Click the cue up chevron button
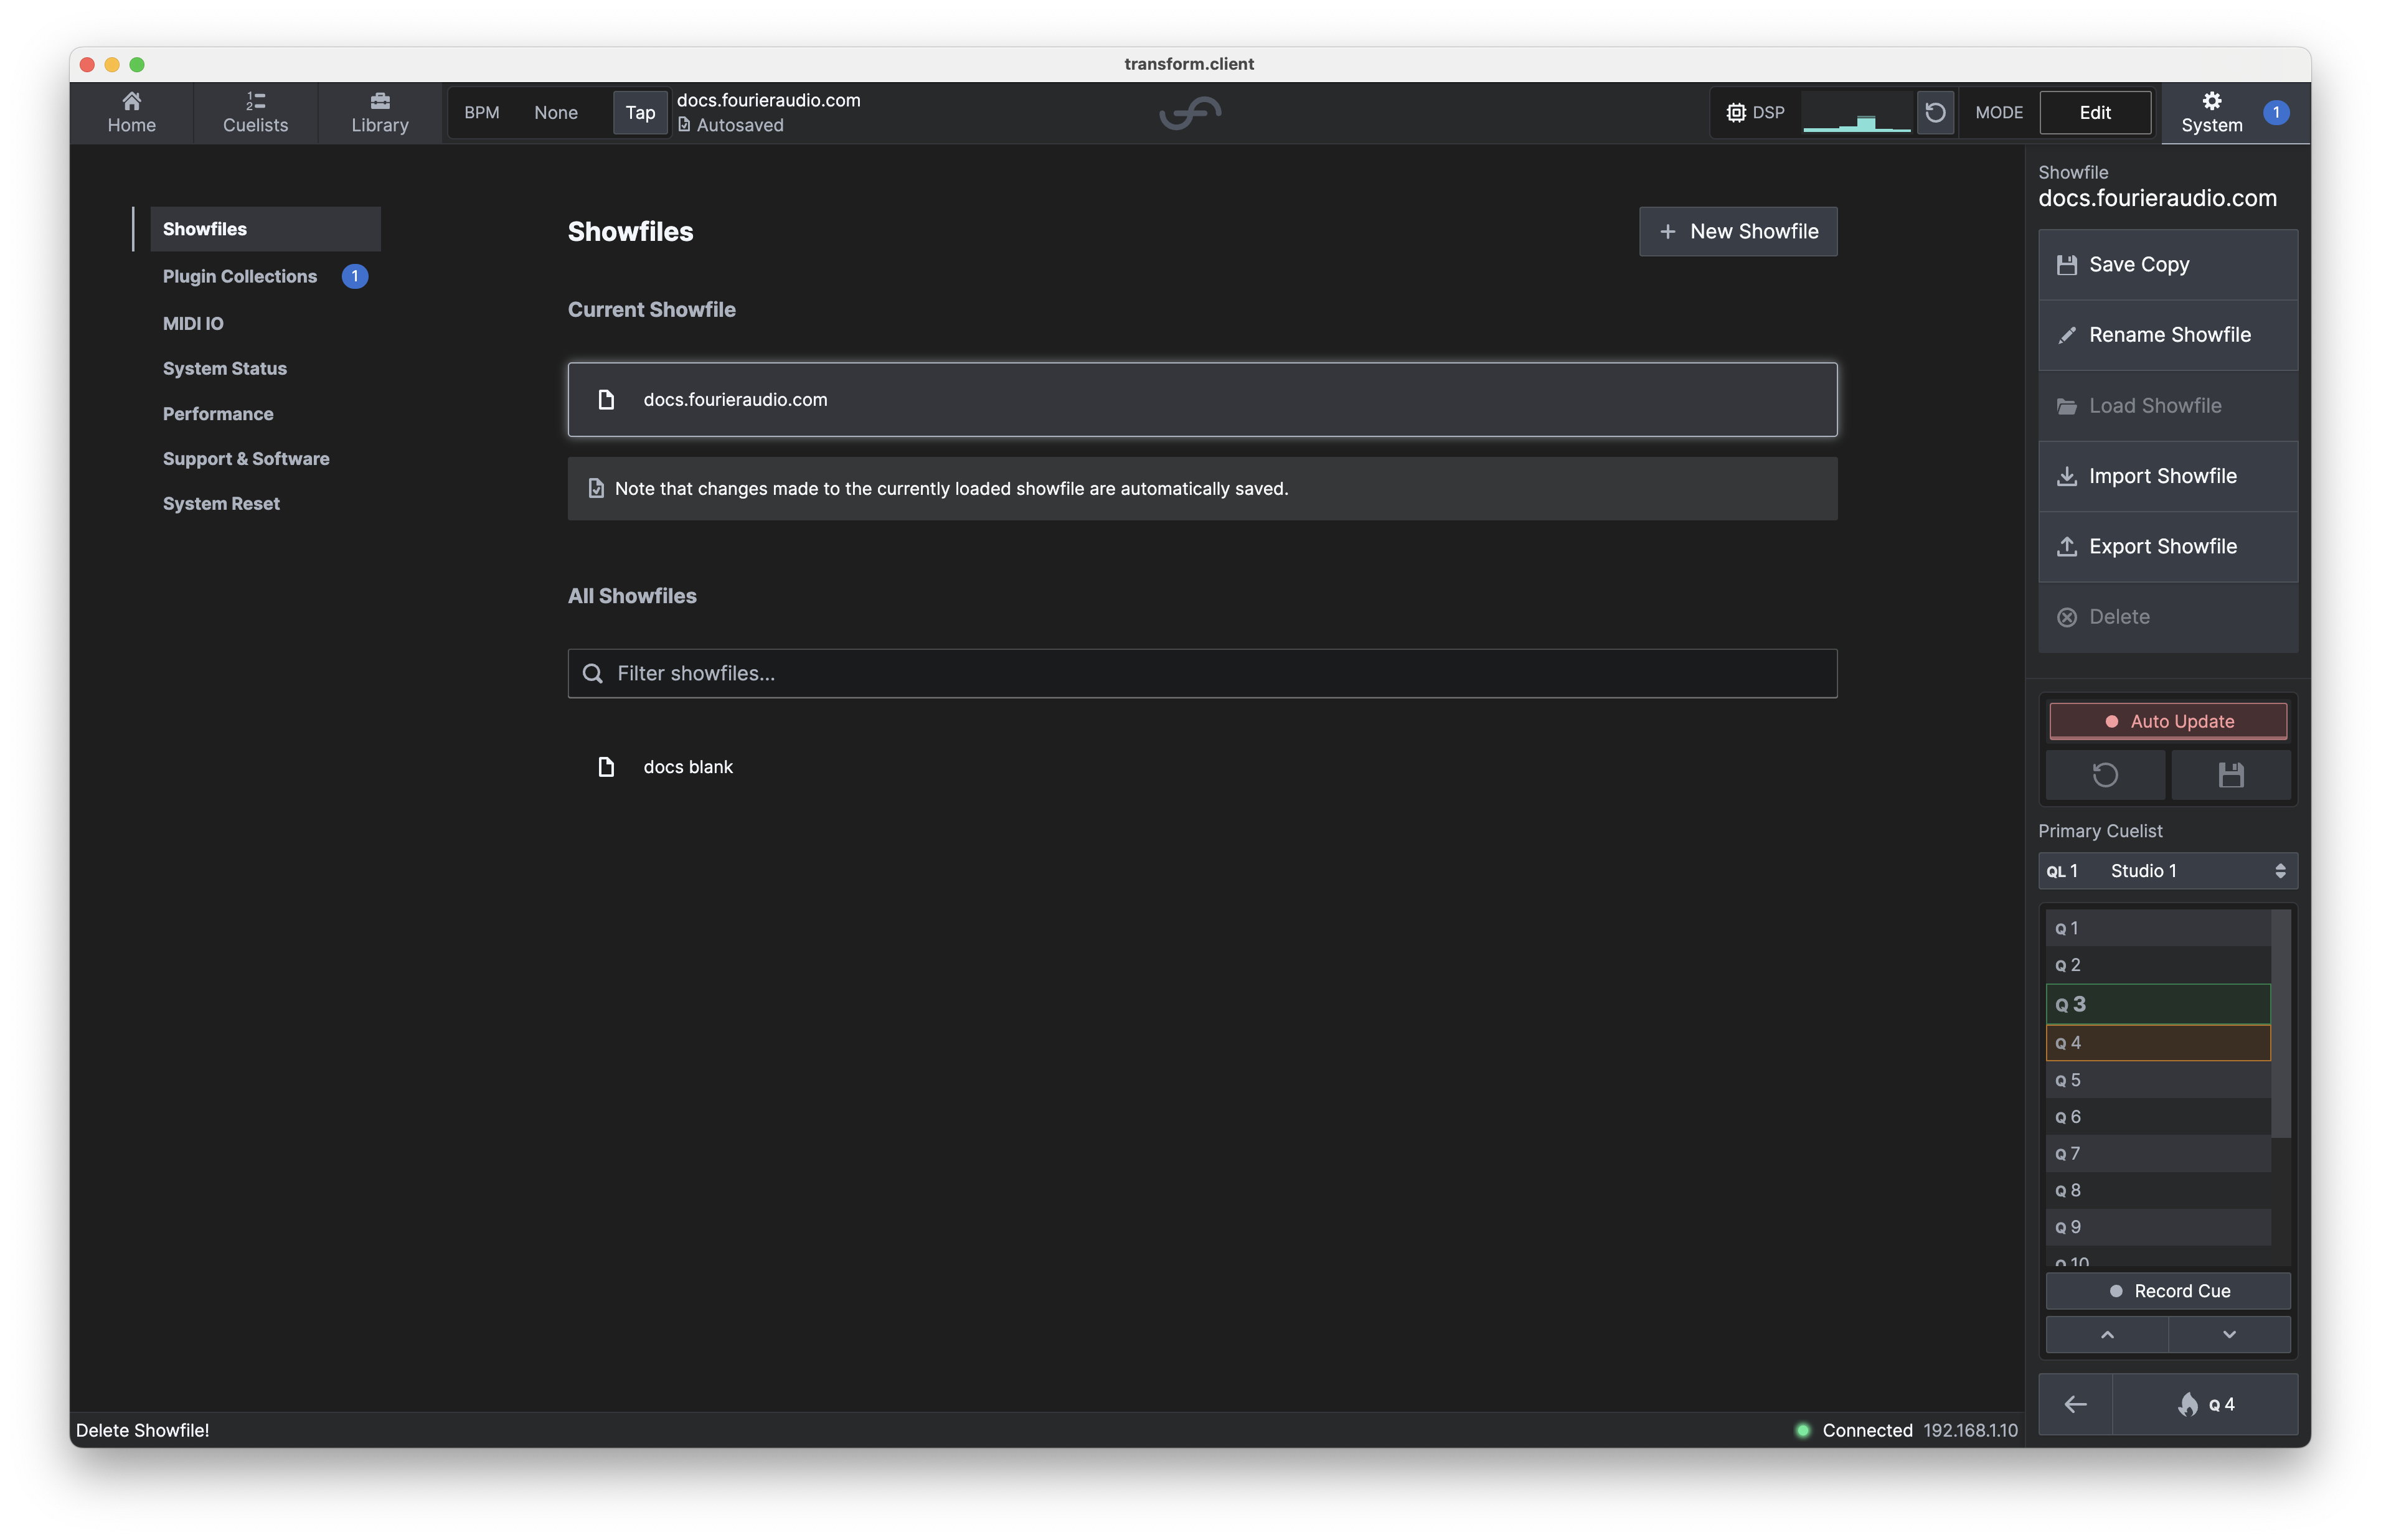2381x1540 pixels. [2106, 1334]
